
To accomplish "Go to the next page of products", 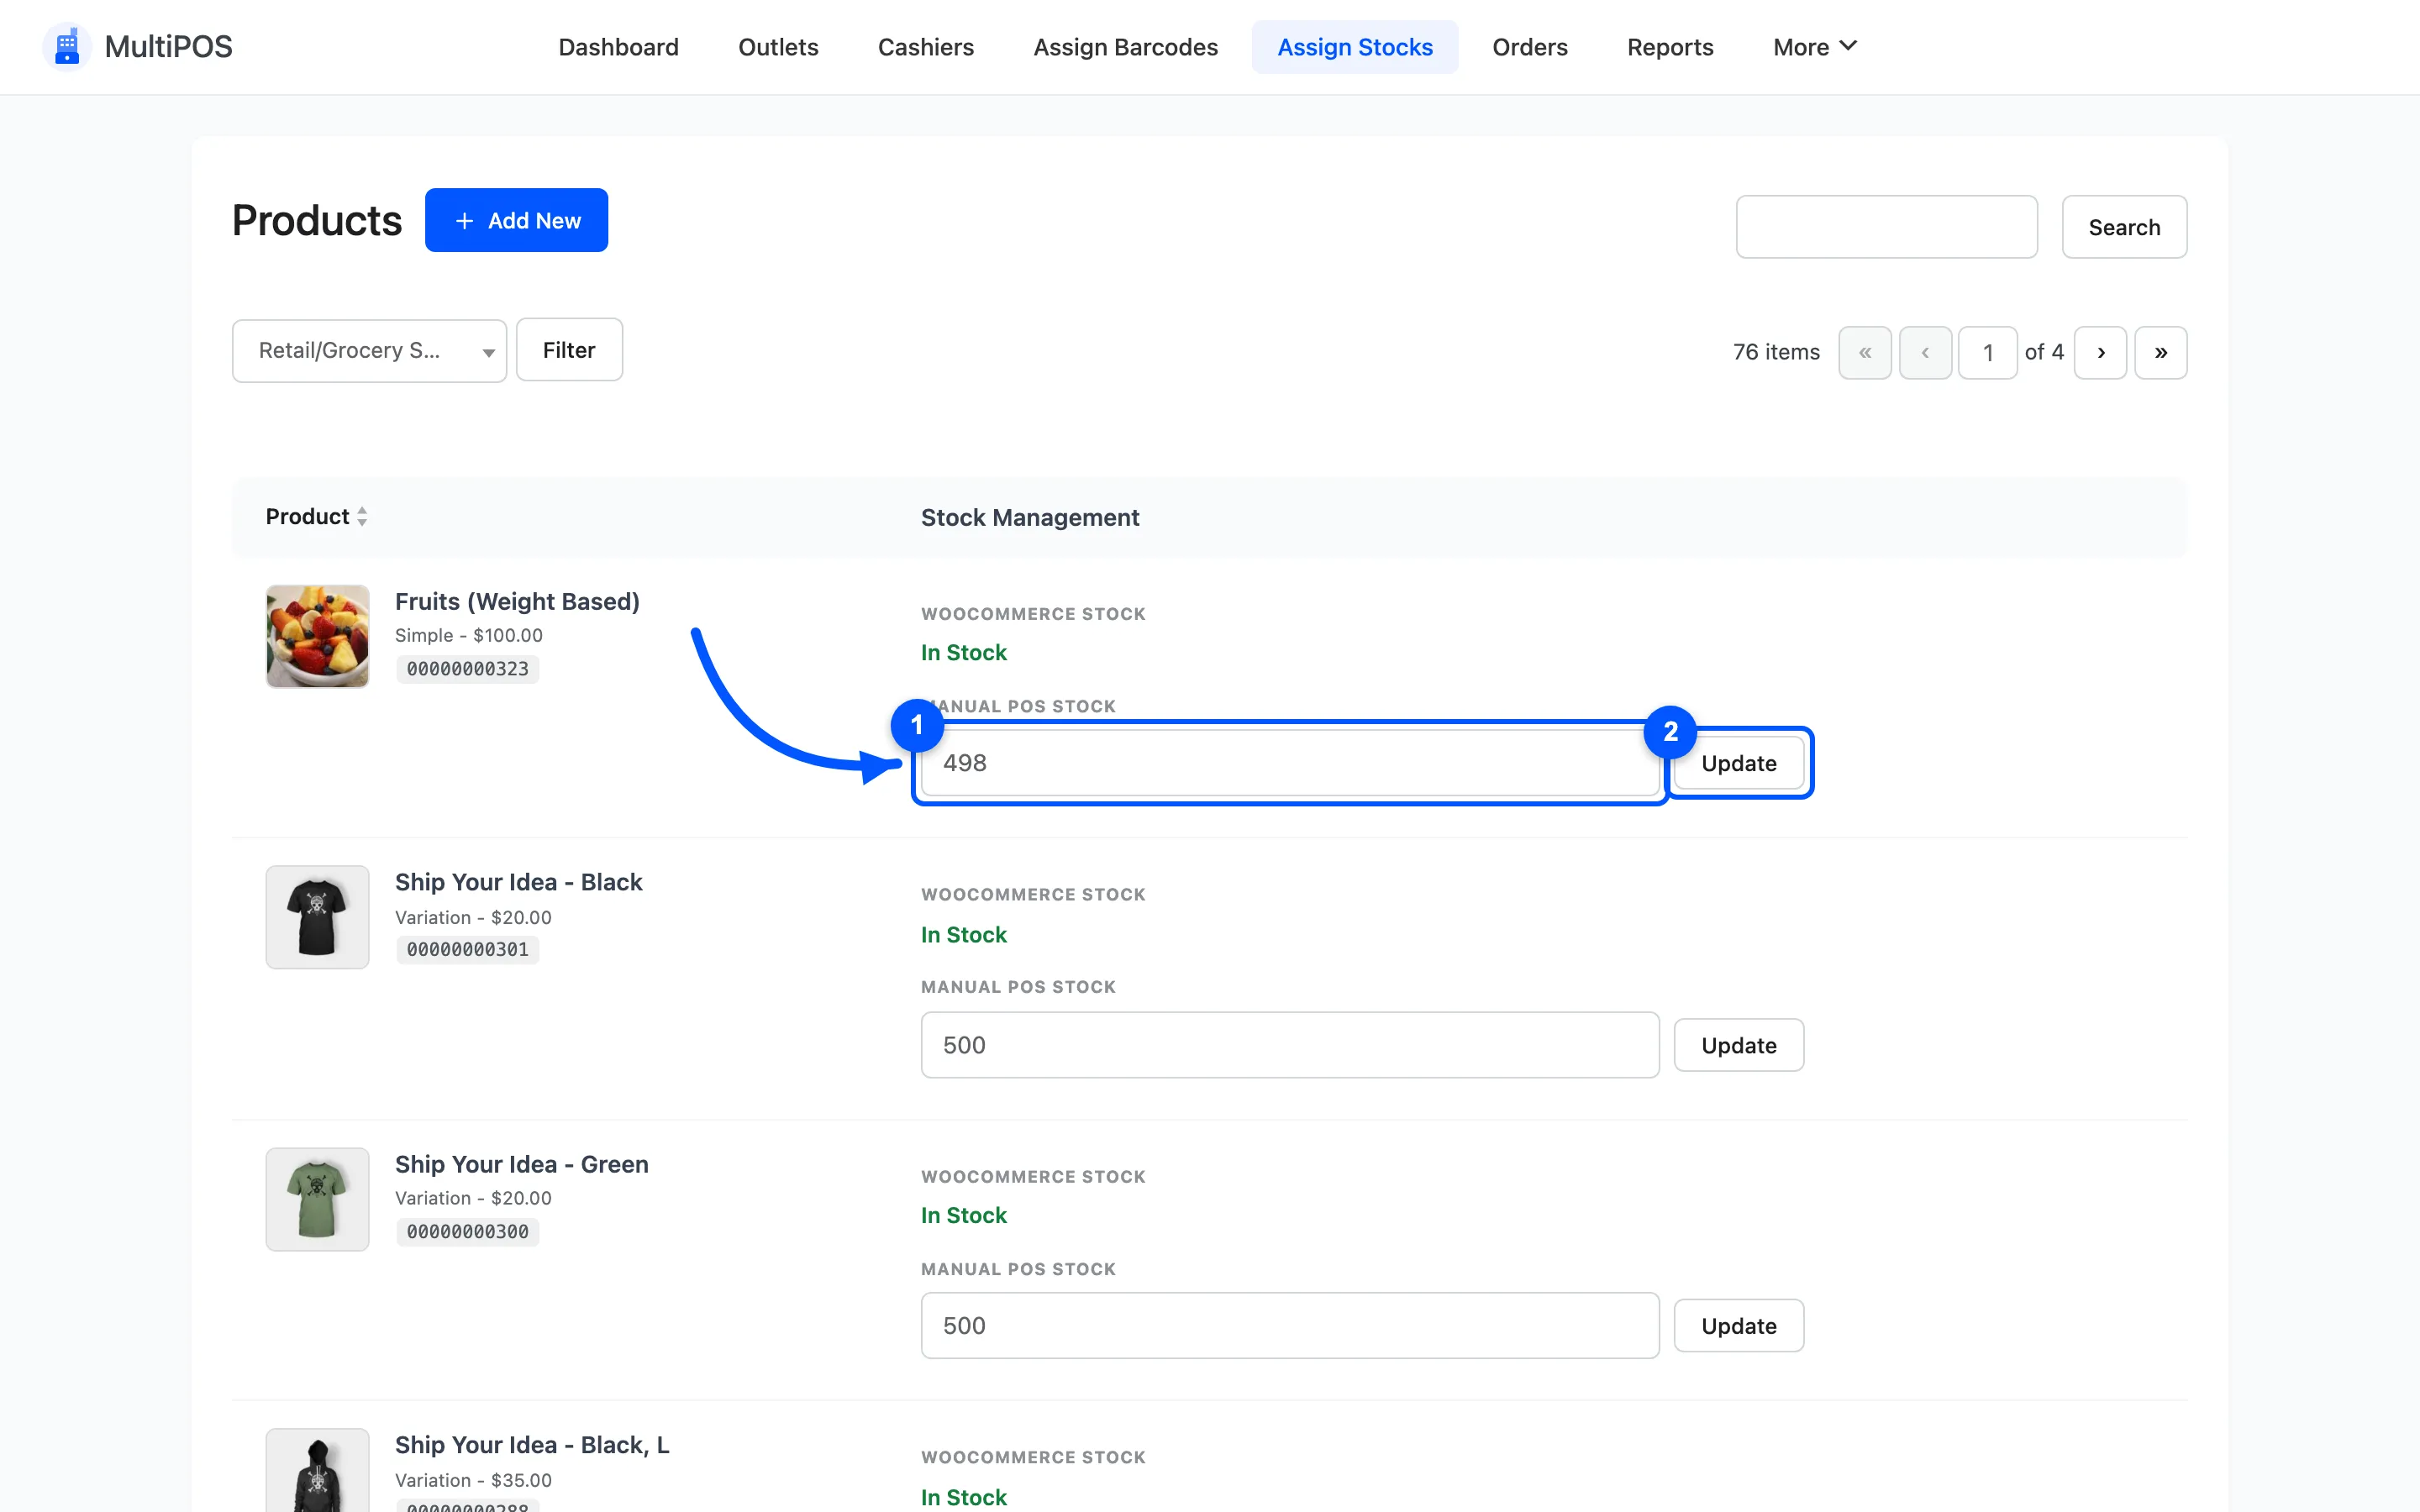I will 2100,353.
